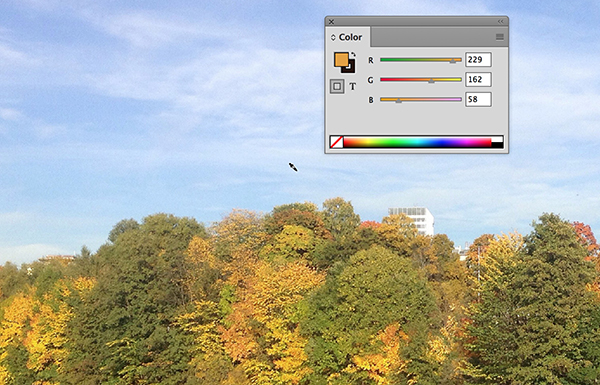Pick a color from the spectrum ramp
Image resolution: width=600 pixels, height=385 pixels.
click(417, 142)
